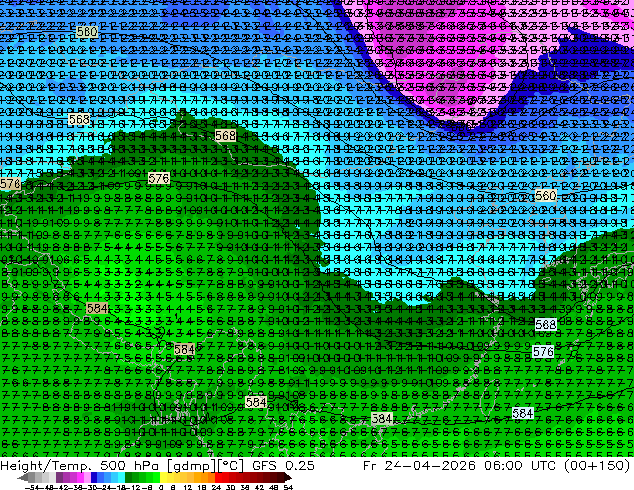Screen dimensions: 634x490
Task: Click the 'Fr 24-04-2026' date text
Action: point(419,466)
